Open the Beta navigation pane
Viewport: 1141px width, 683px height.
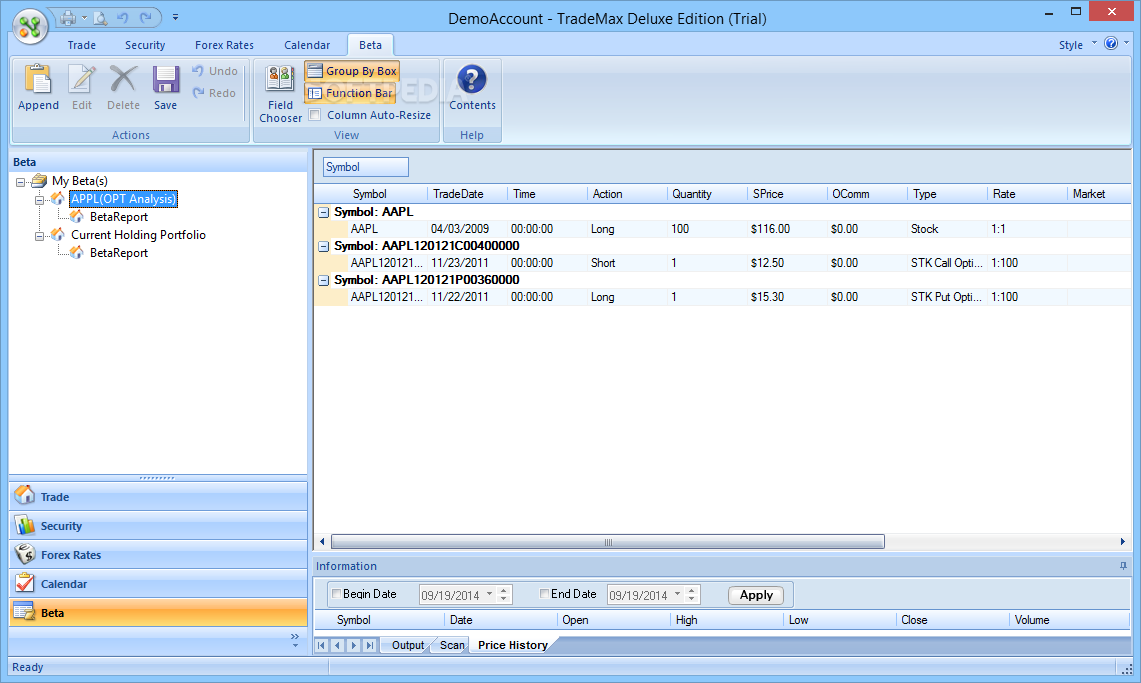(158, 613)
